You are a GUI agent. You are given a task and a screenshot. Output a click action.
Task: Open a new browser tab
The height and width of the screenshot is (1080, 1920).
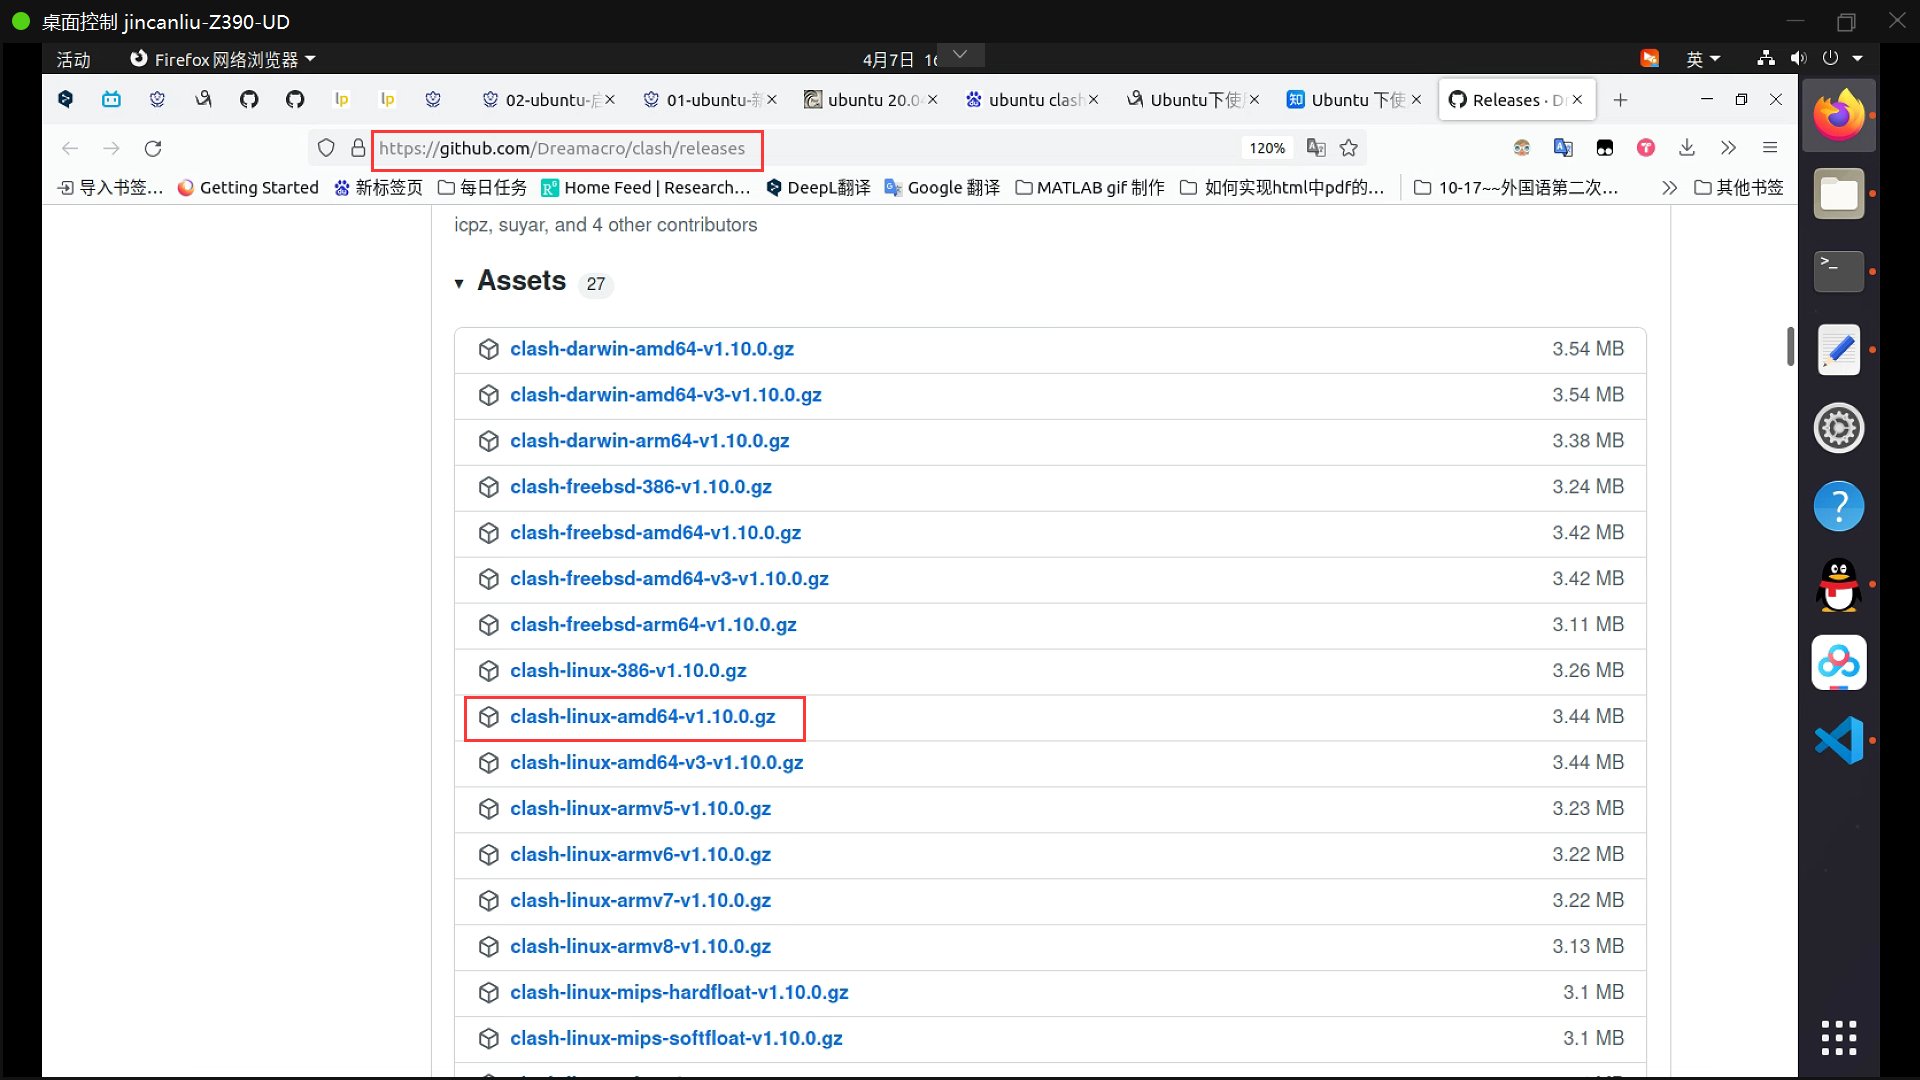(x=1620, y=100)
